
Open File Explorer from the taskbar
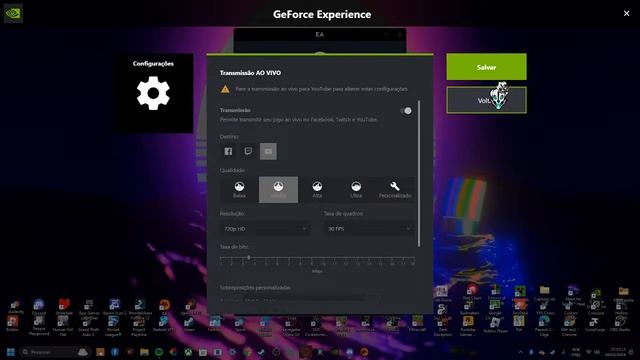(144, 352)
